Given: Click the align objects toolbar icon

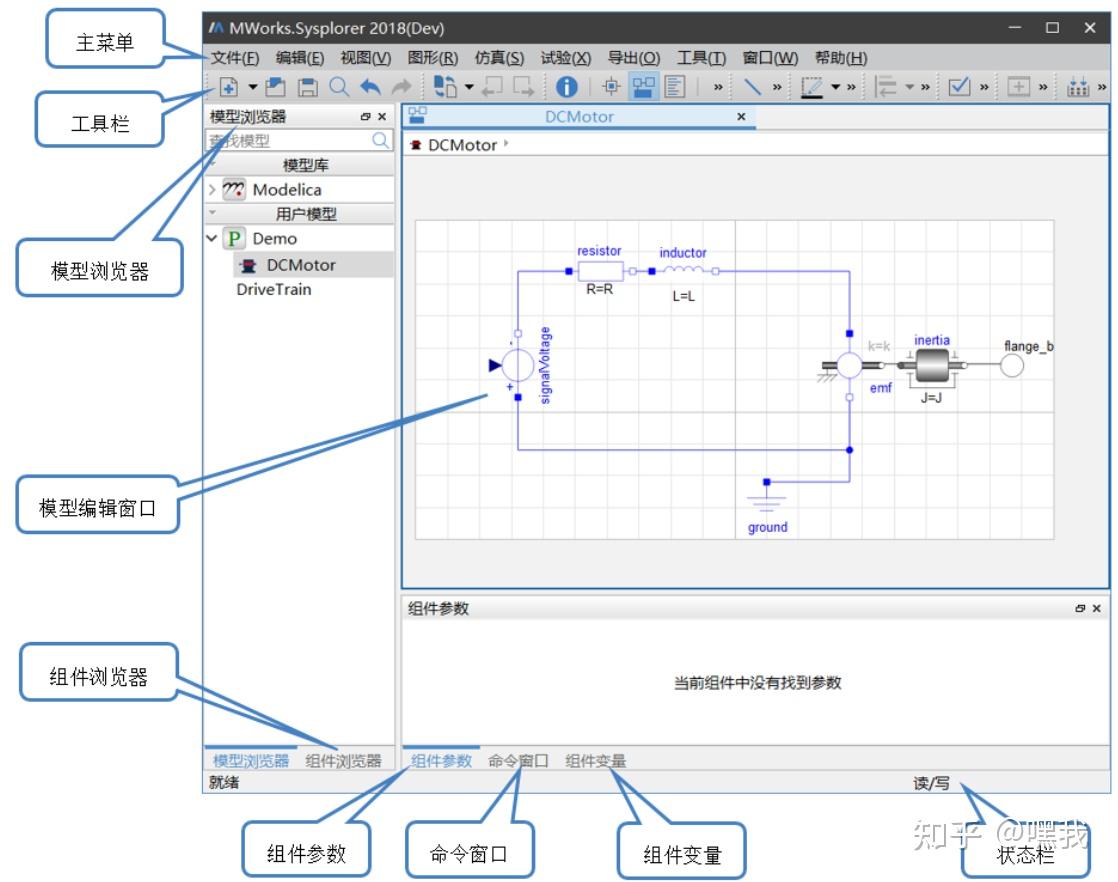Looking at the screenshot, I should click(886, 87).
